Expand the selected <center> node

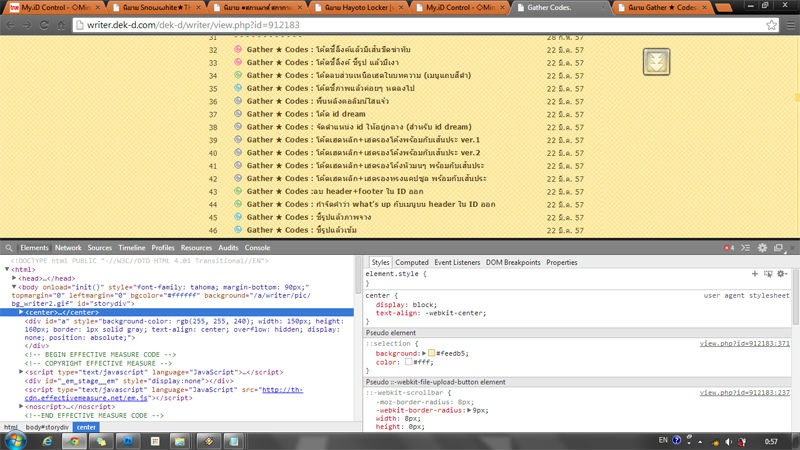pos(21,312)
